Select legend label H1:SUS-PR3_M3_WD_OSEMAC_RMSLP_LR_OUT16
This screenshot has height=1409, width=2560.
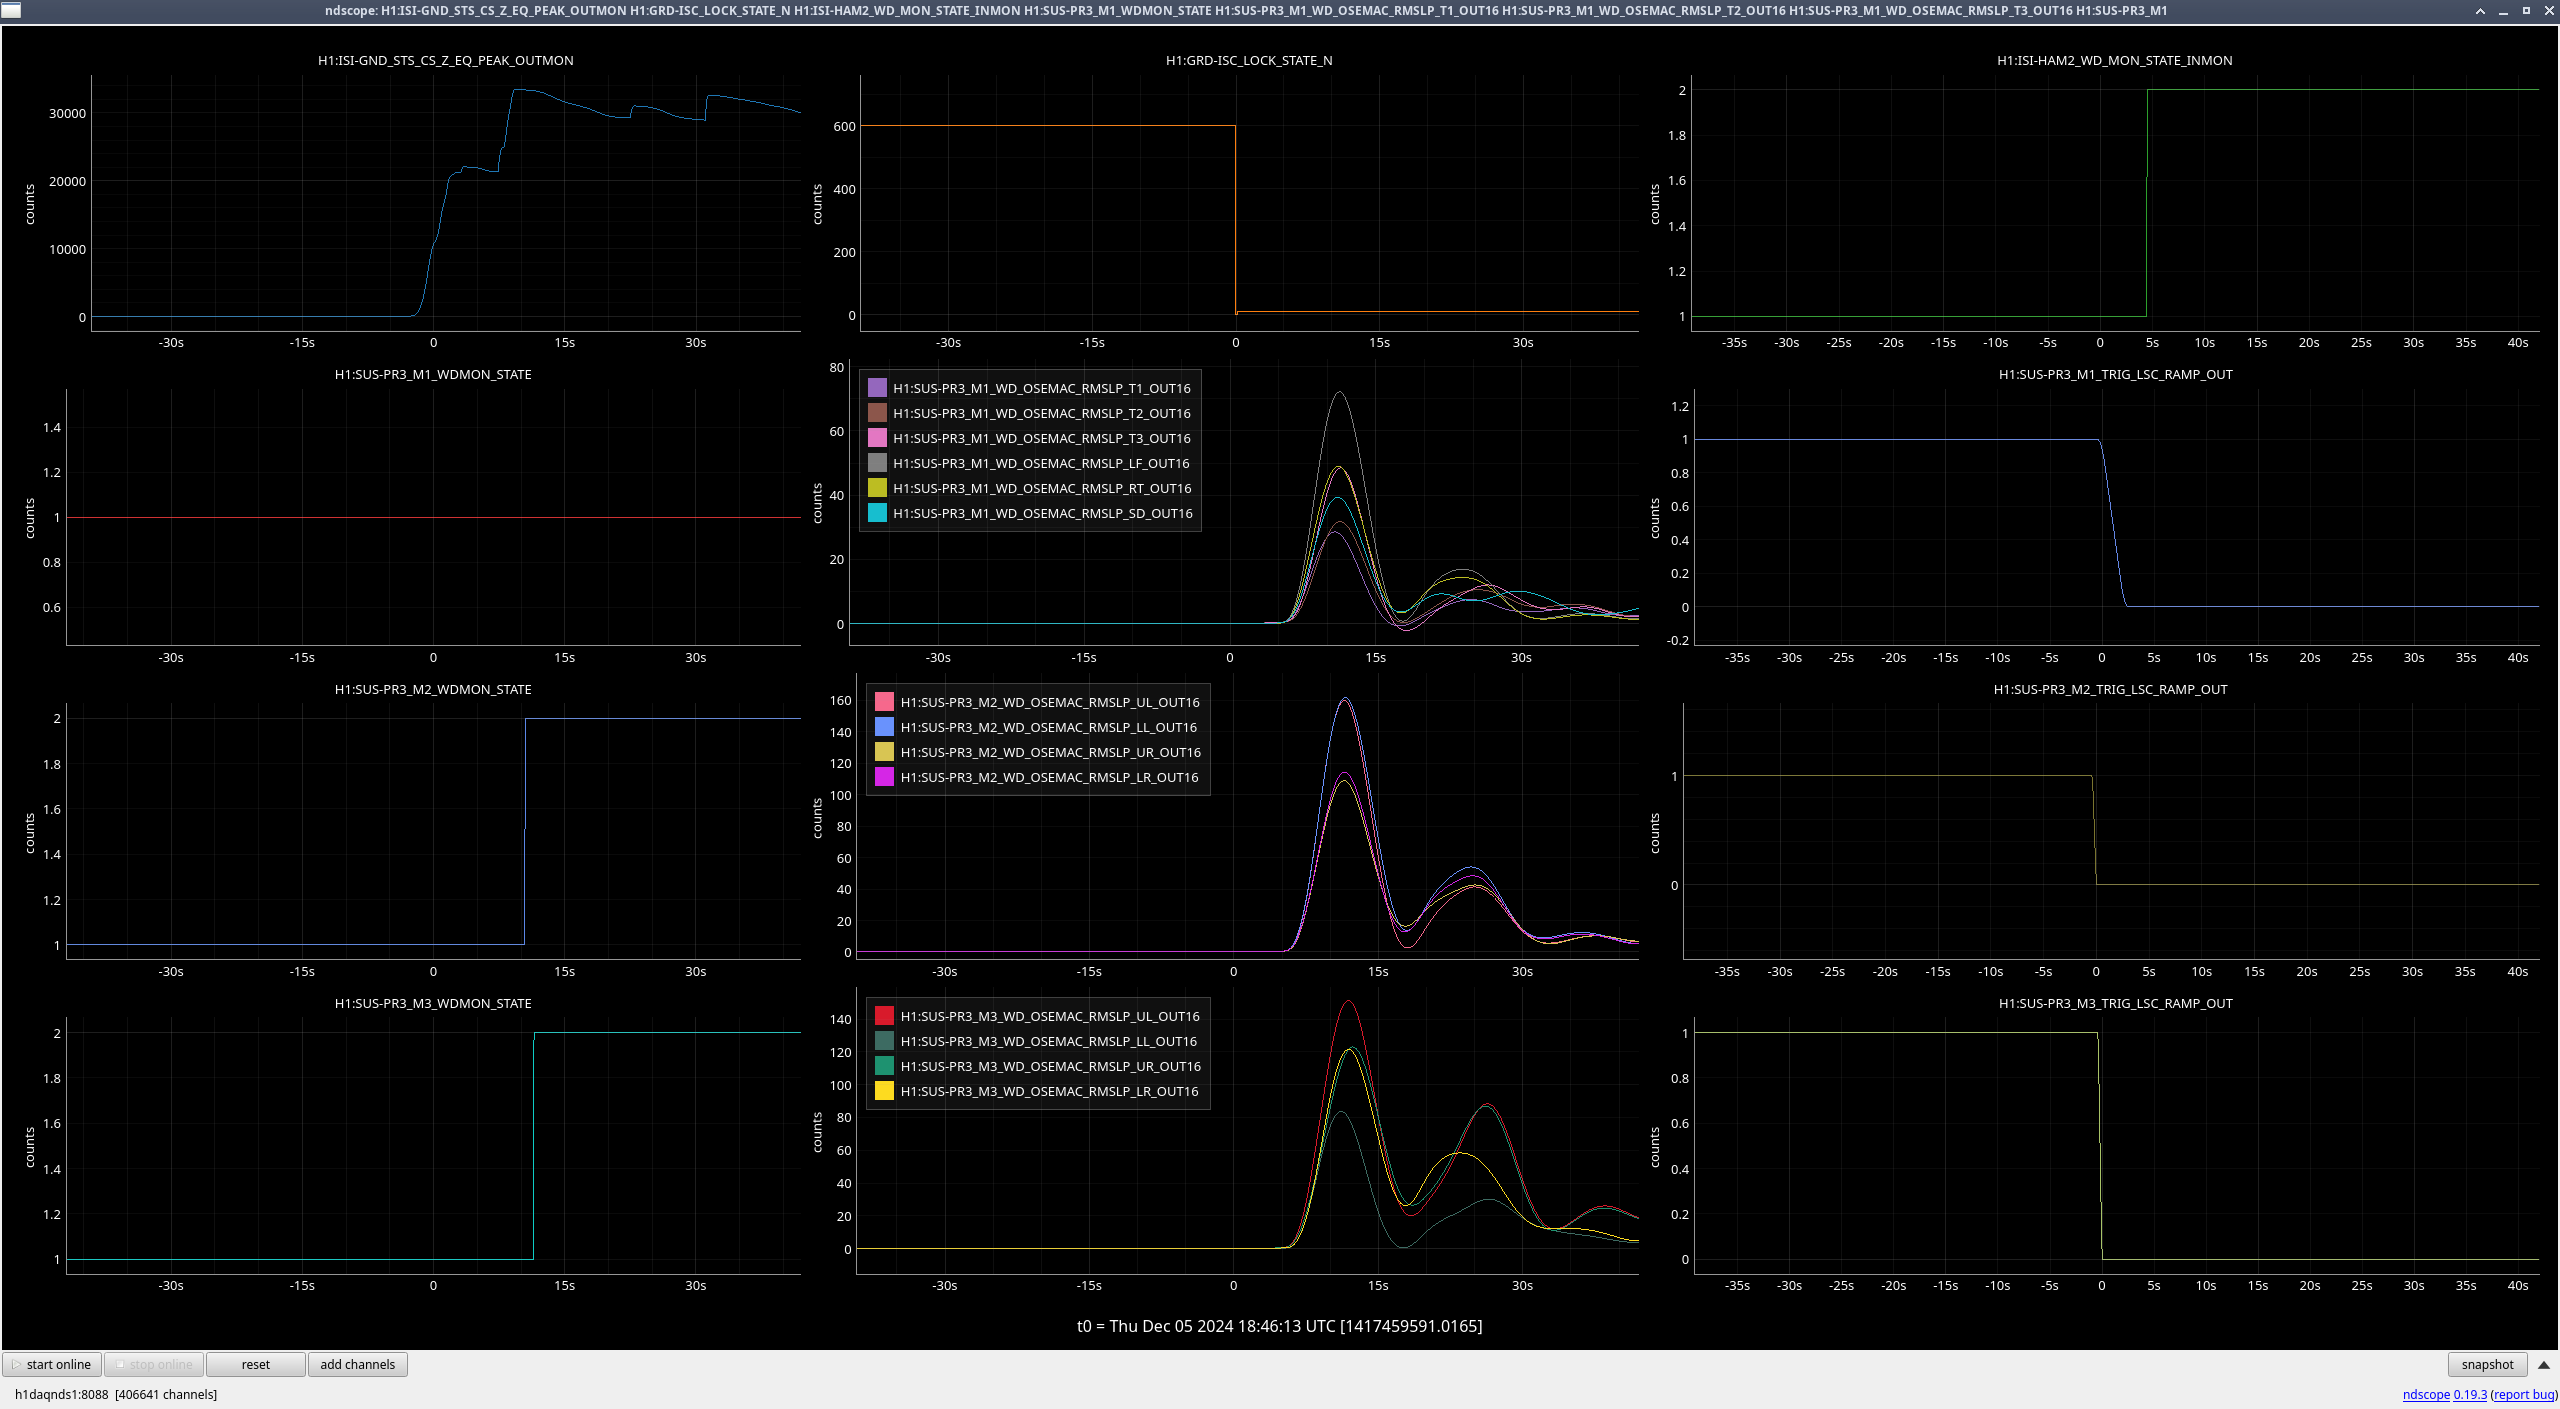[x=1049, y=1091]
